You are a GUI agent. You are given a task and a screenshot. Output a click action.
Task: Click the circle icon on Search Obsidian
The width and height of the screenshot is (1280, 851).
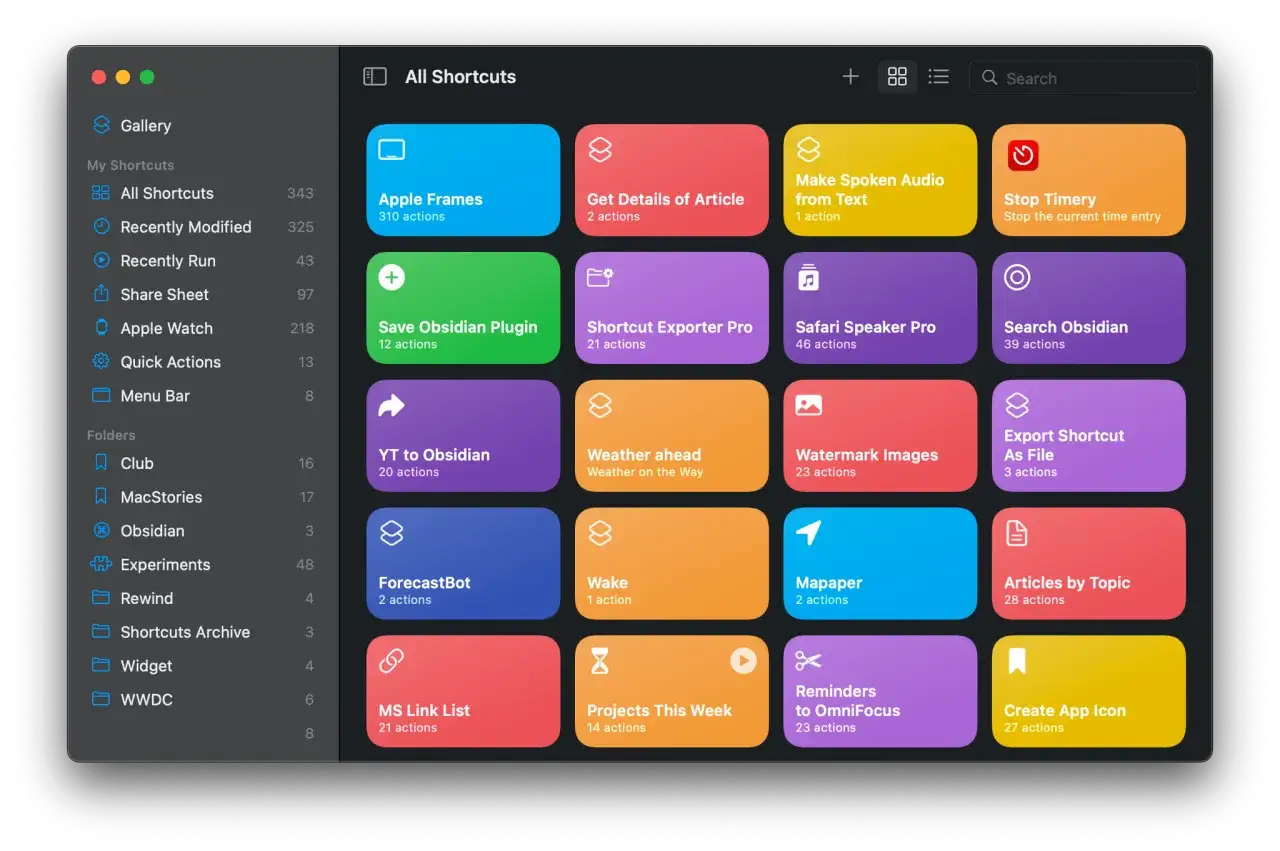pos(1017,278)
